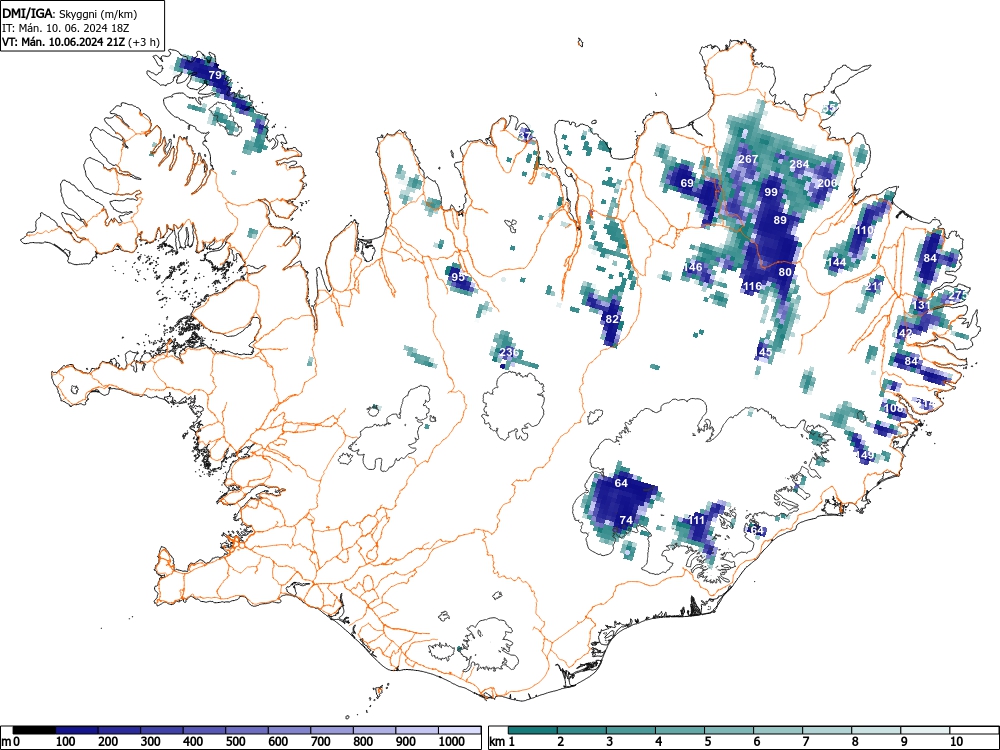Click the map value 95

[458, 277]
